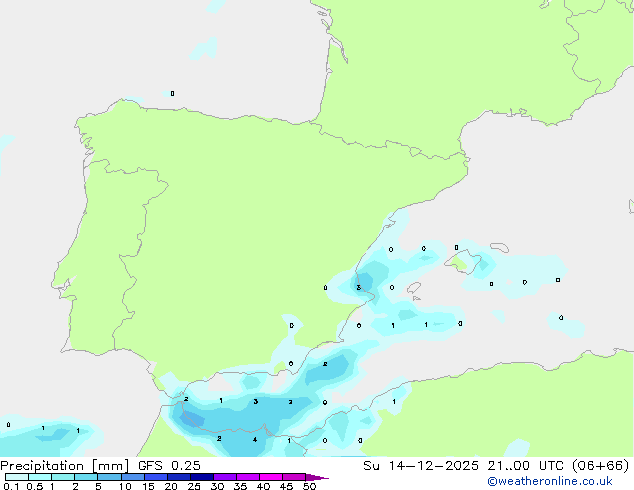This screenshot has width=634, height=490.
Task: Click the 40 mm magenta legend swatch
Action: coord(270,478)
